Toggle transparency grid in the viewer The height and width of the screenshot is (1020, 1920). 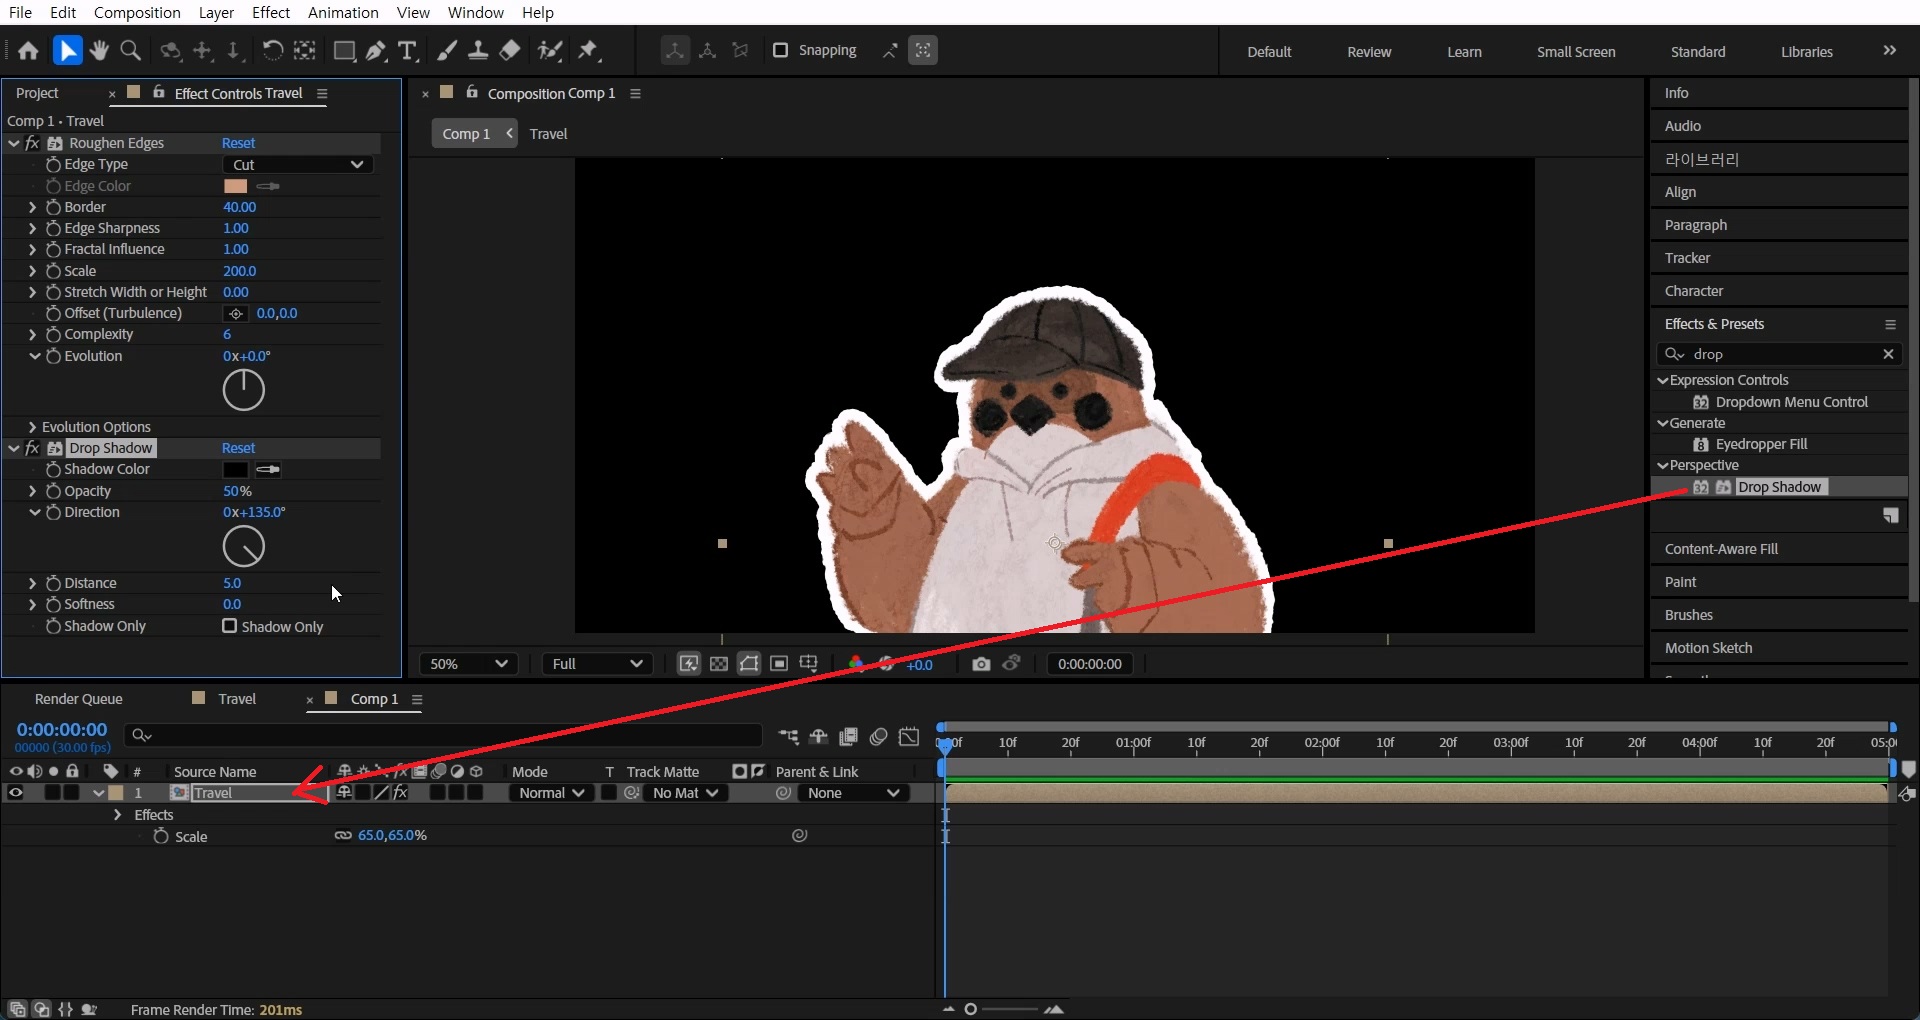[x=719, y=664]
